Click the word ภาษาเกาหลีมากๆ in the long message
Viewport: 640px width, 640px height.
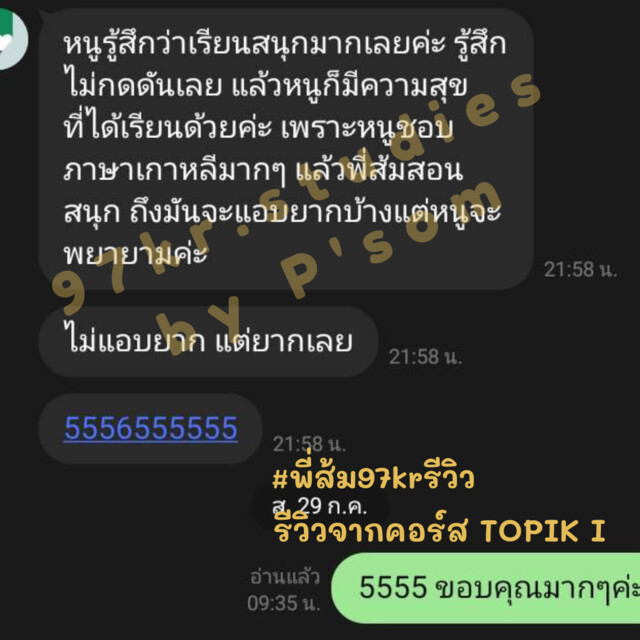pos(175,171)
